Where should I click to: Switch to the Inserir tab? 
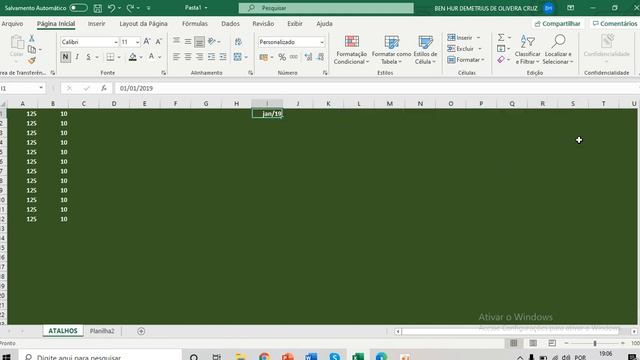click(96, 24)
